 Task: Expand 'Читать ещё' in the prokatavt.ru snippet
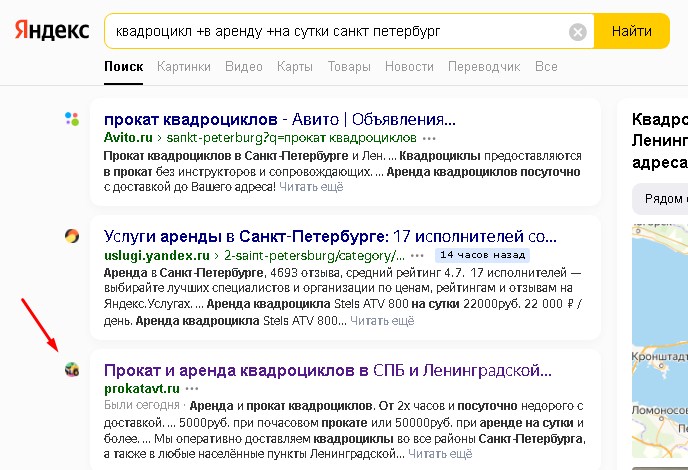click(x=440, y=454)
